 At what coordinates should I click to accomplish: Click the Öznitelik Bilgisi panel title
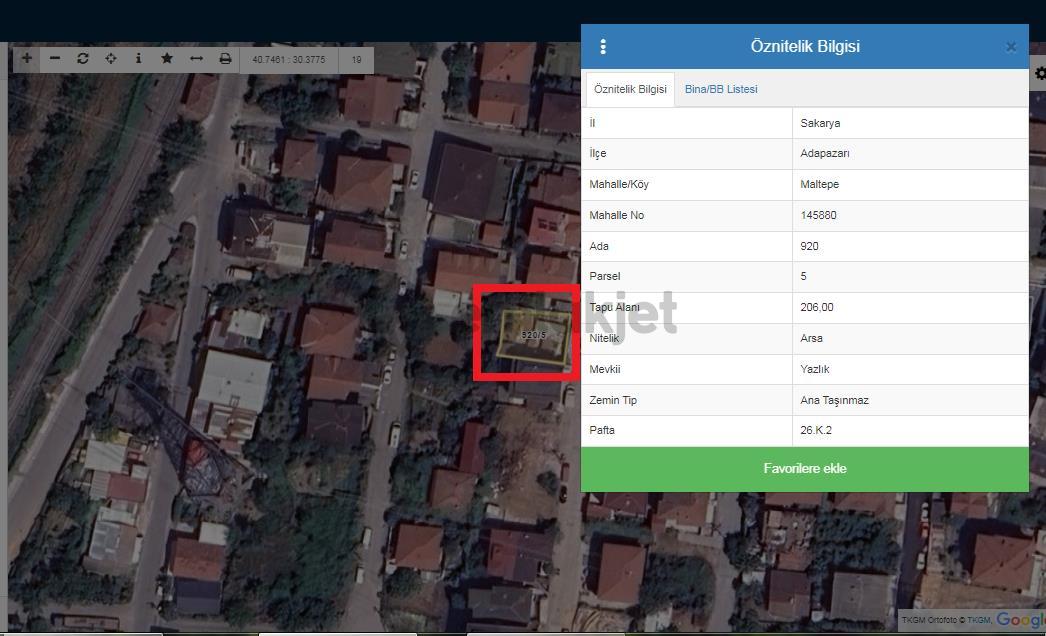click(805, 47)
